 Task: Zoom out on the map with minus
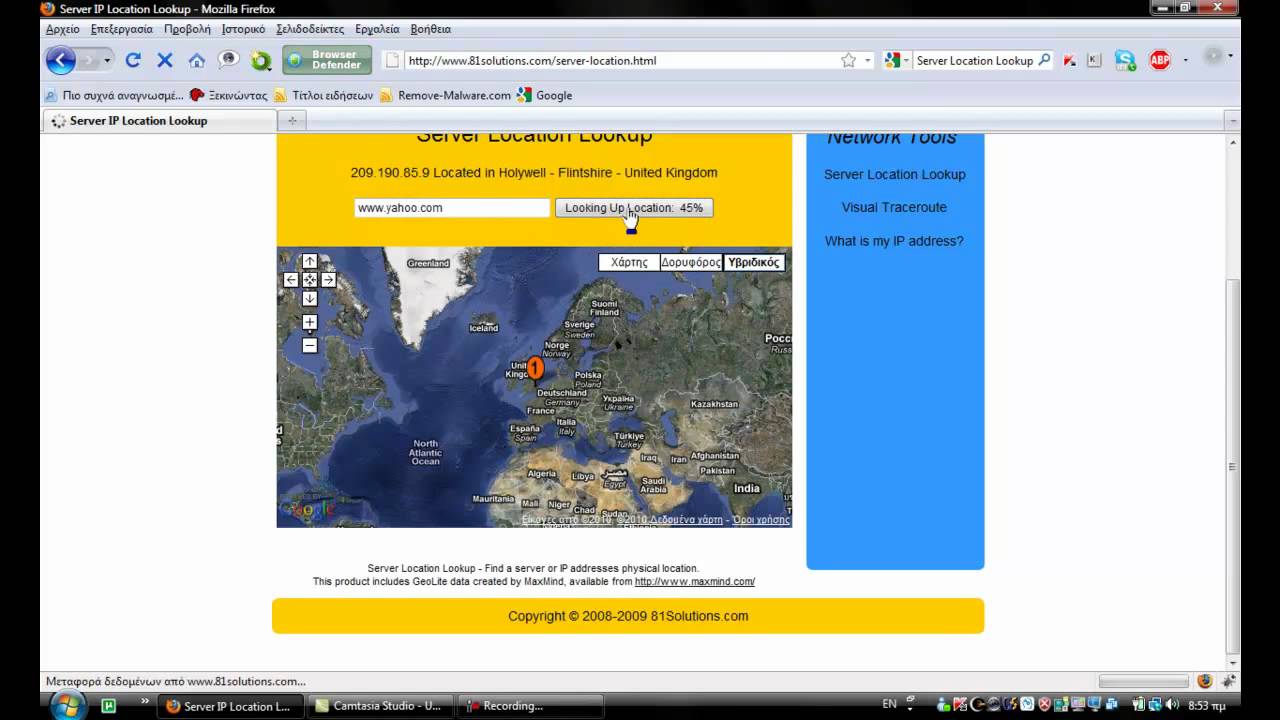point(310,345)
